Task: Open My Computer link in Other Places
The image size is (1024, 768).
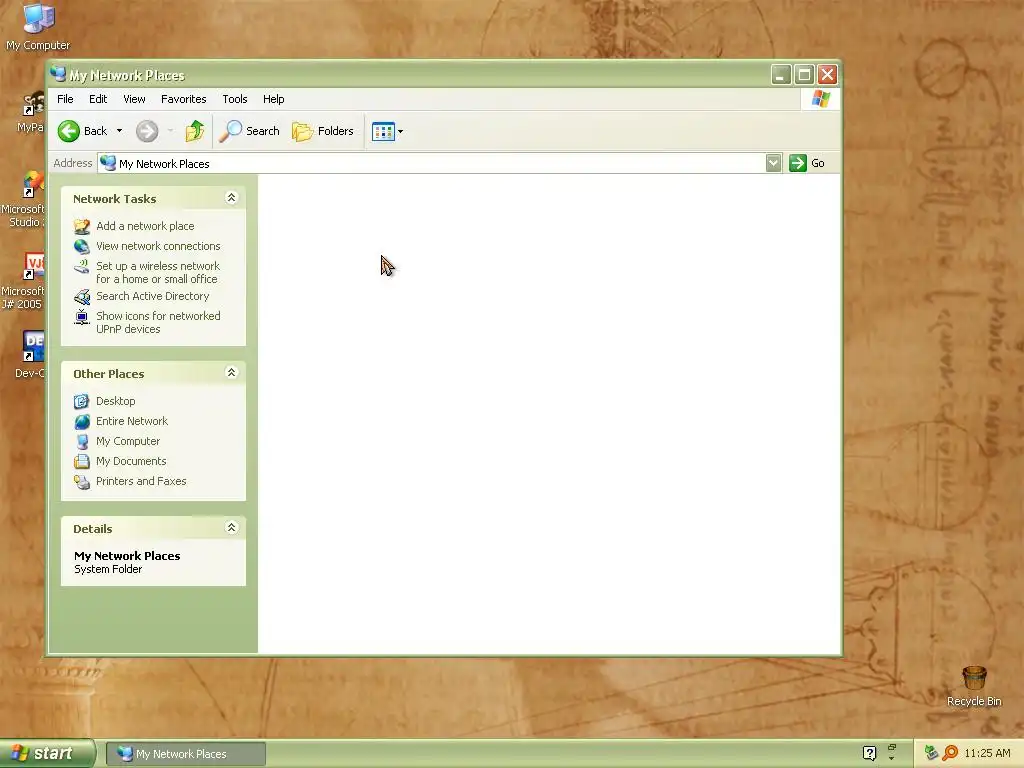Action: 128,441
